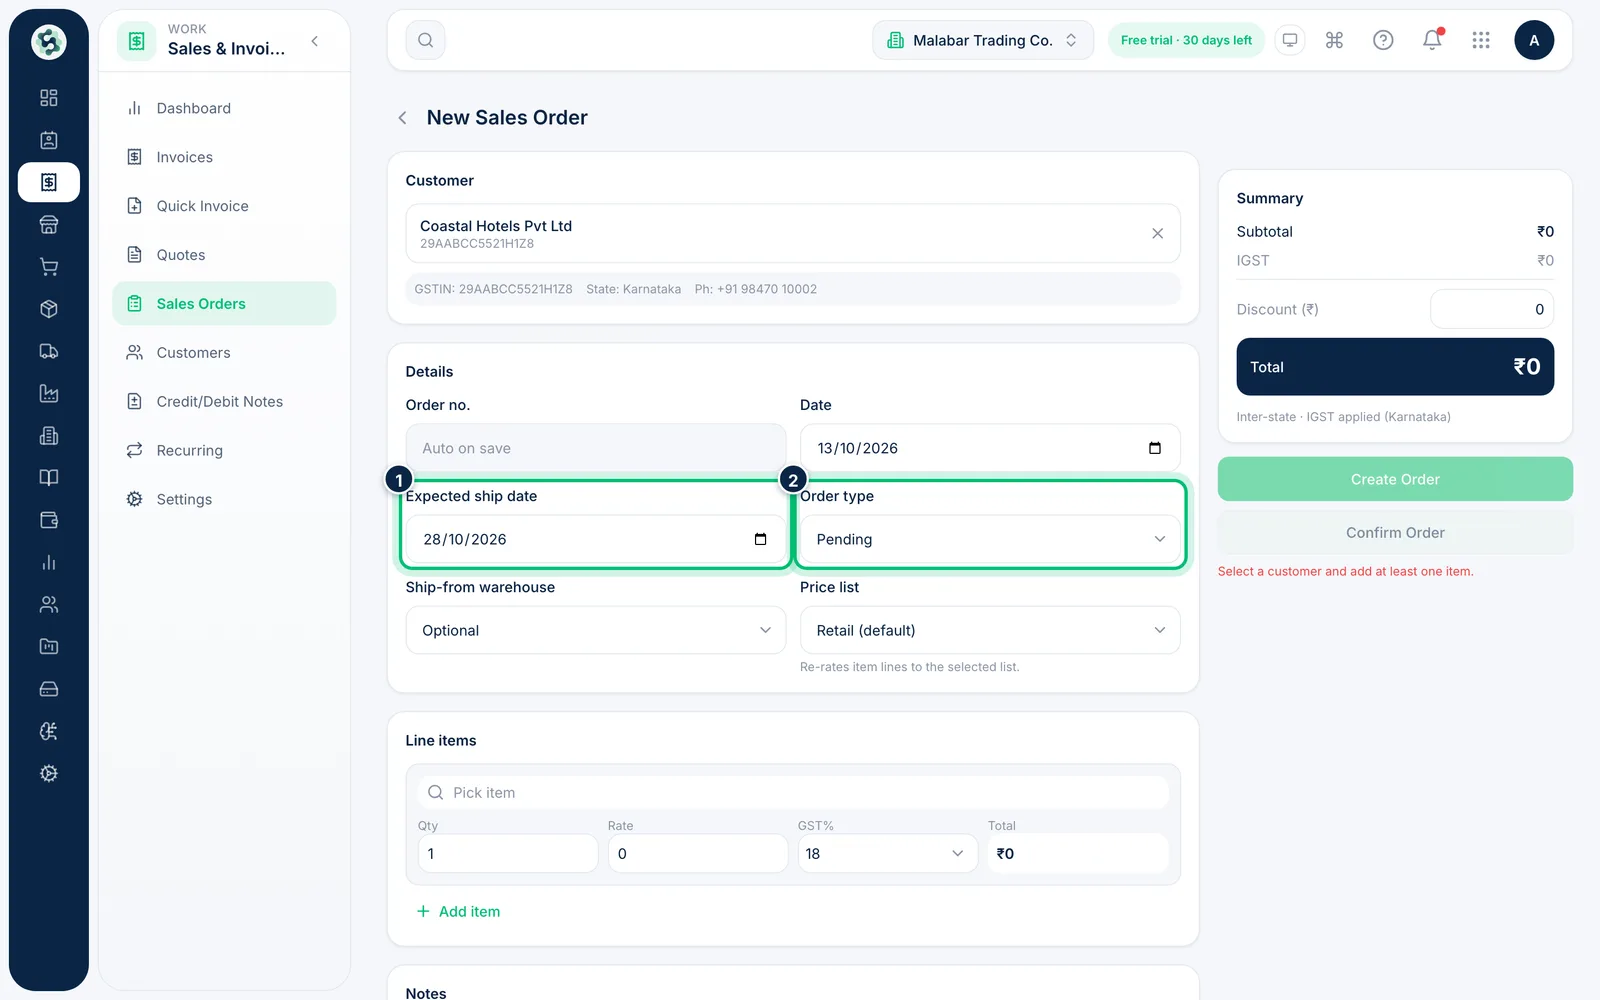Click the Rate input field
The width and height of the screenshot is (1600, 1000).
pos(698,853)
